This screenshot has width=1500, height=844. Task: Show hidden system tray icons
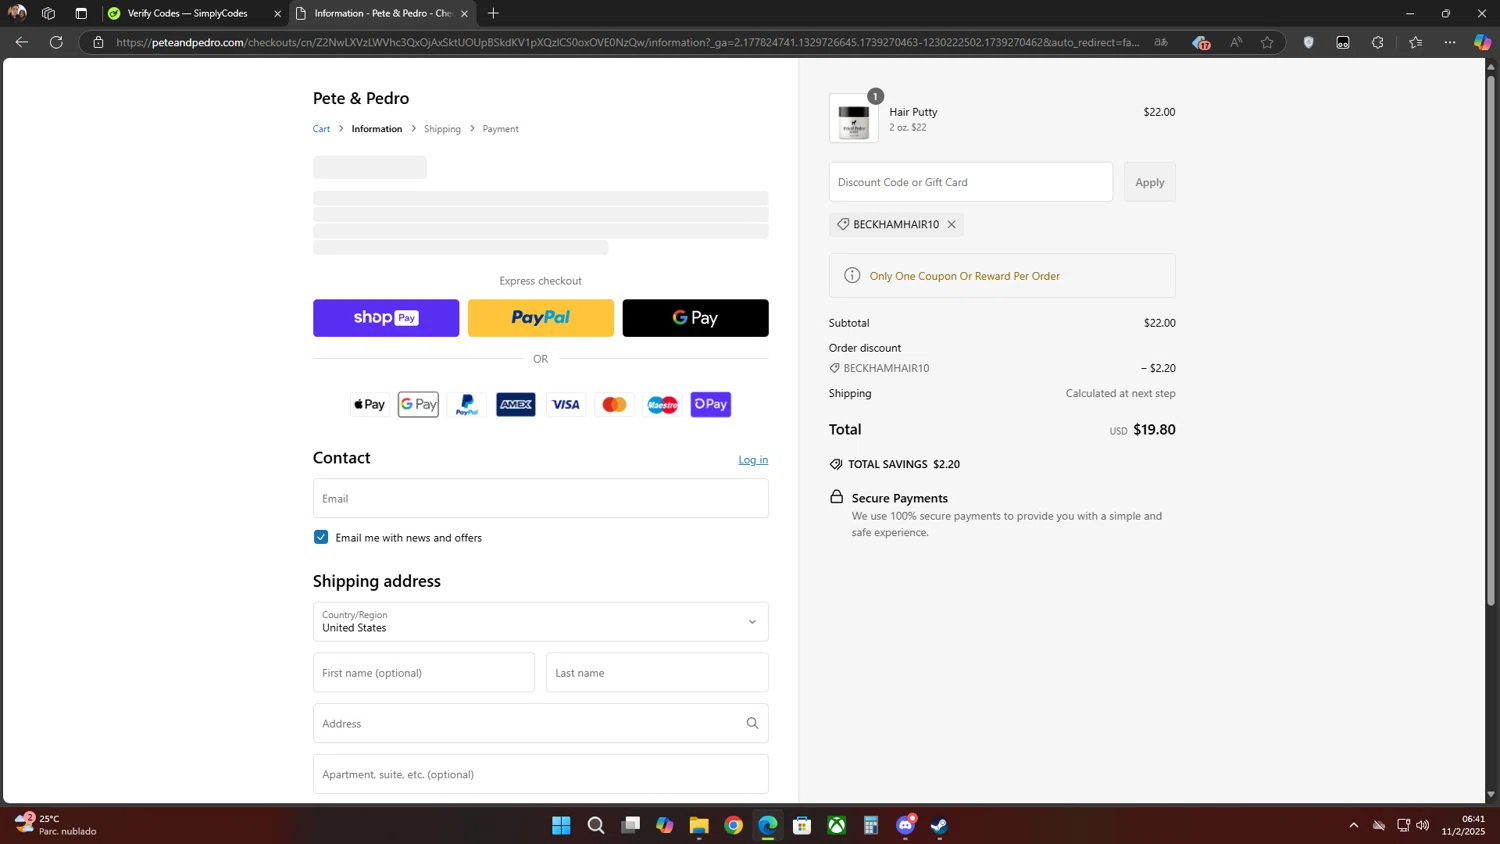click(1353, 825)
